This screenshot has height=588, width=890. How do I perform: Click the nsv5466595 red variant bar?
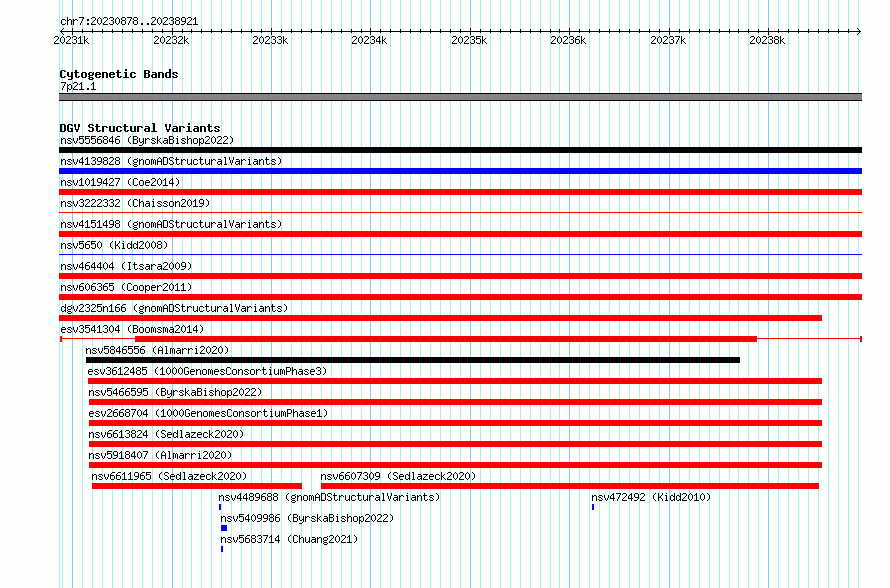click(x=455, y=402)
